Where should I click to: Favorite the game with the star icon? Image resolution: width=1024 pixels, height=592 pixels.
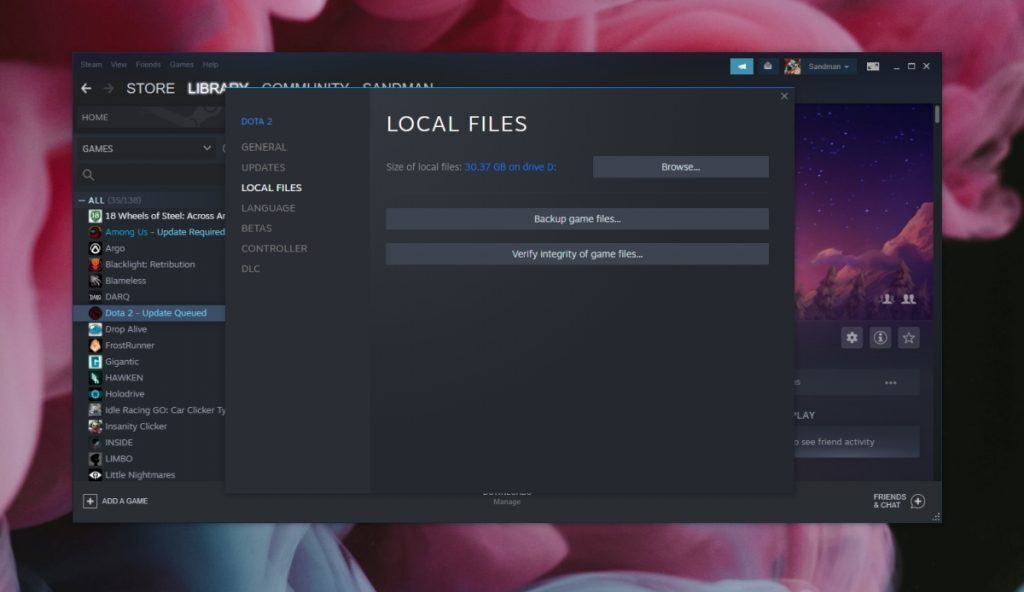[x=909, y=338]
